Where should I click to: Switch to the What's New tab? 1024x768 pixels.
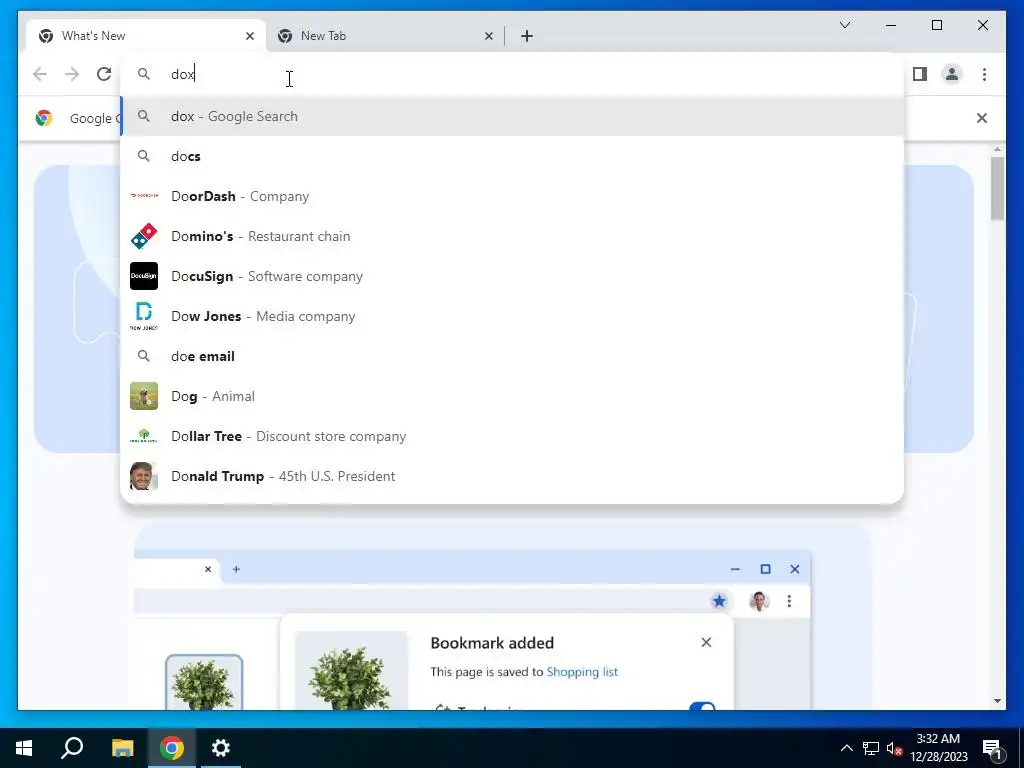point(146,36)
